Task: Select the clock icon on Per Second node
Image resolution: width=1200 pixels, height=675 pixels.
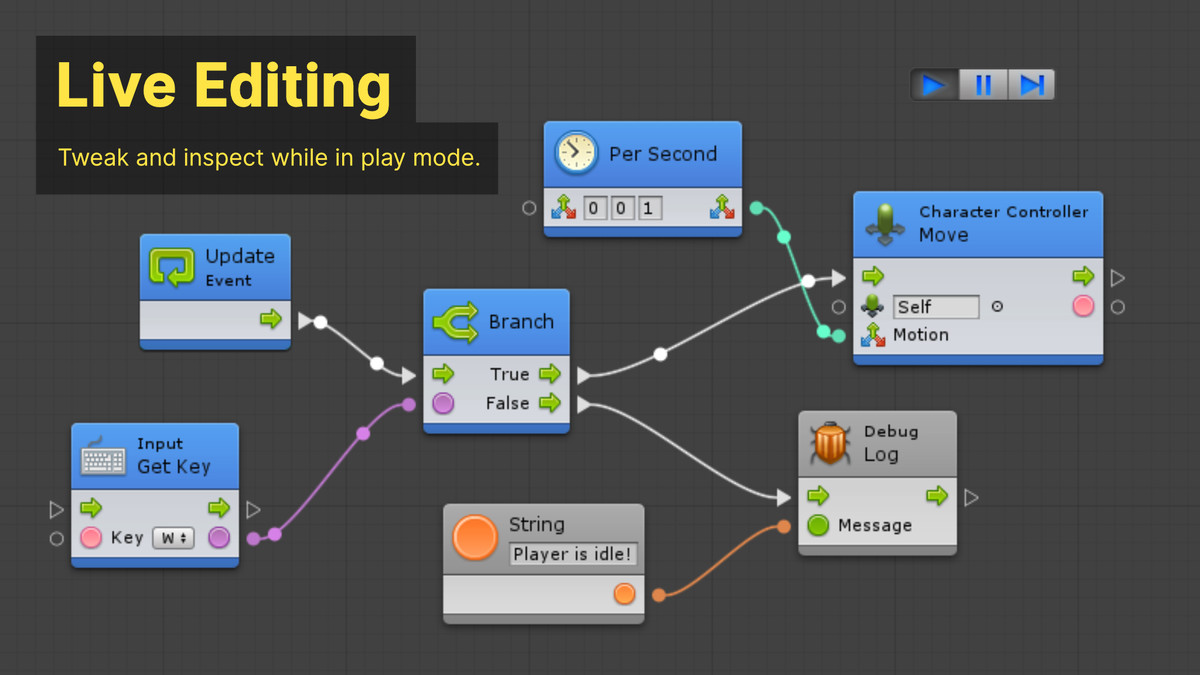Action: (x=577, y=153)
